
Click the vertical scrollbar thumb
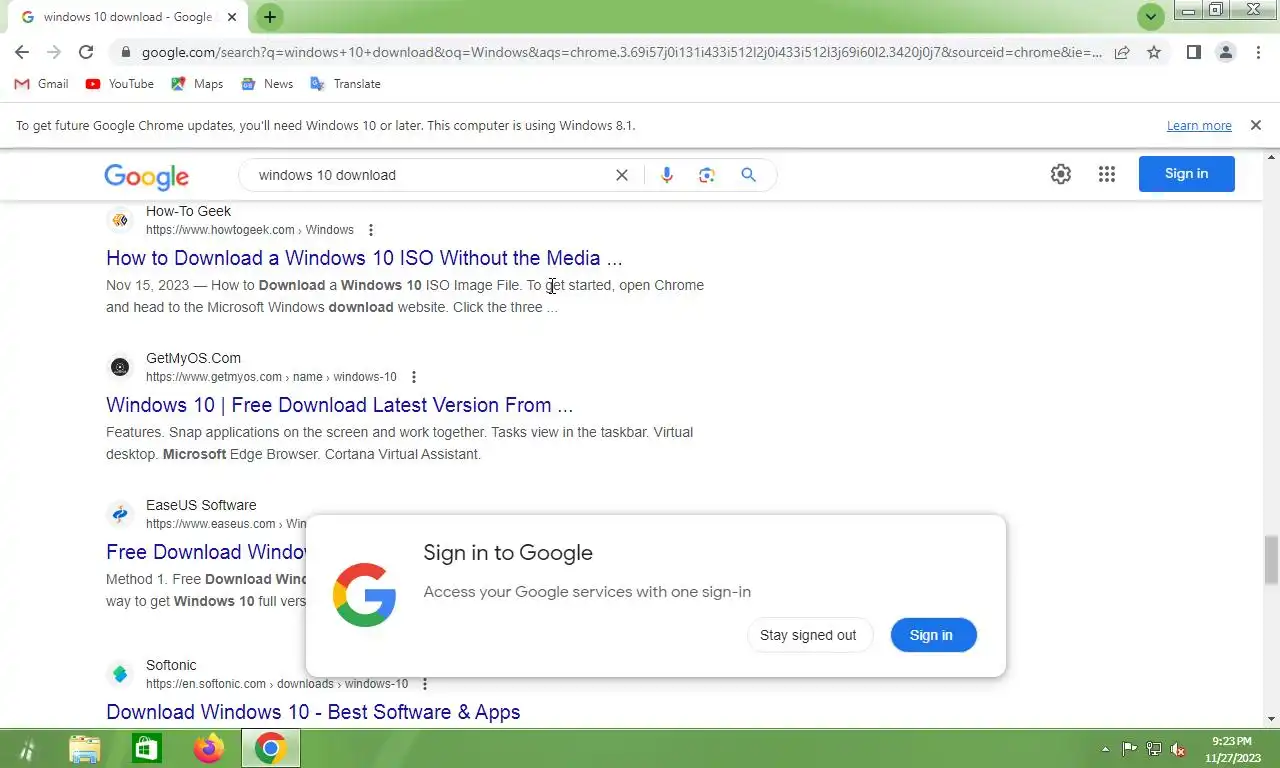tap(1271, 560)
